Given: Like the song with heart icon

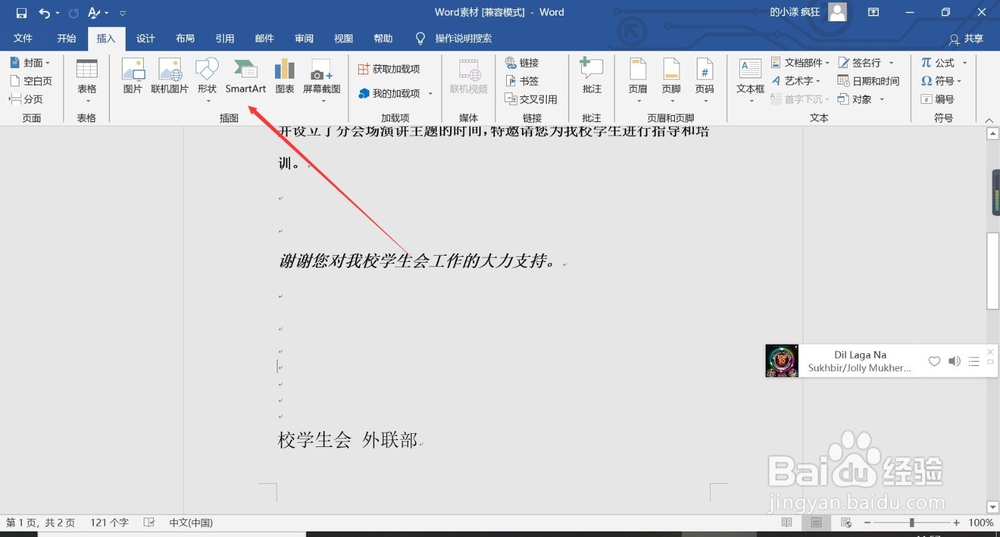Looking at the screenshot, I should click(934, 362).
